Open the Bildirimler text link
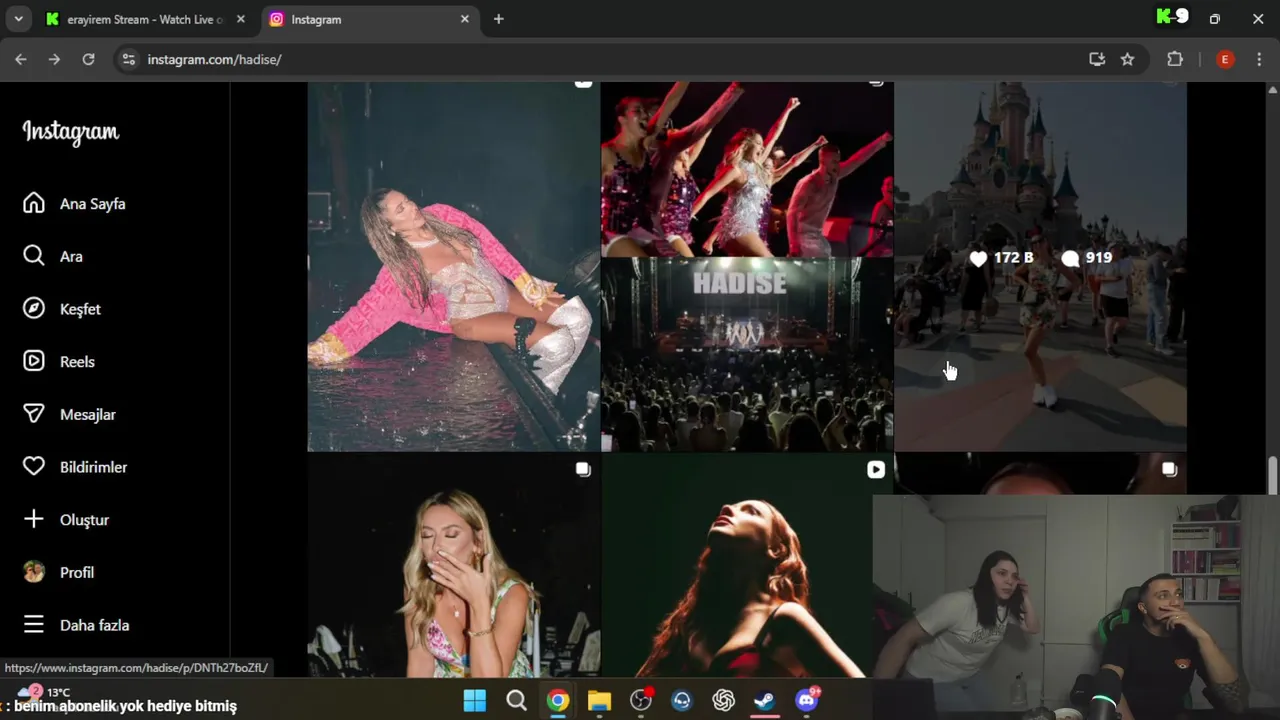 [x=93, y=467]
